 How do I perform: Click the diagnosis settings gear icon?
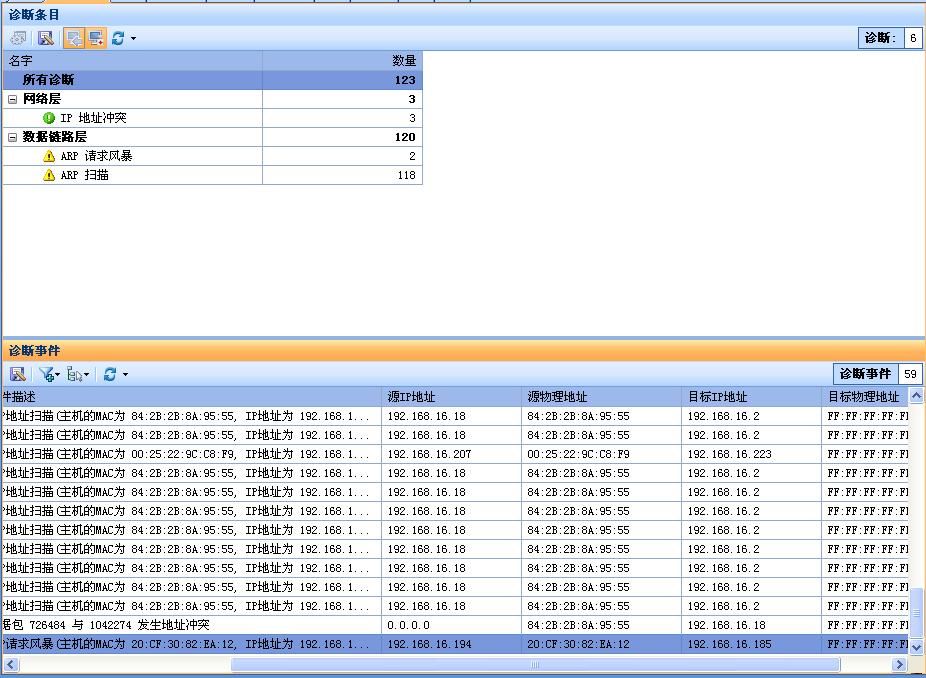18,38
